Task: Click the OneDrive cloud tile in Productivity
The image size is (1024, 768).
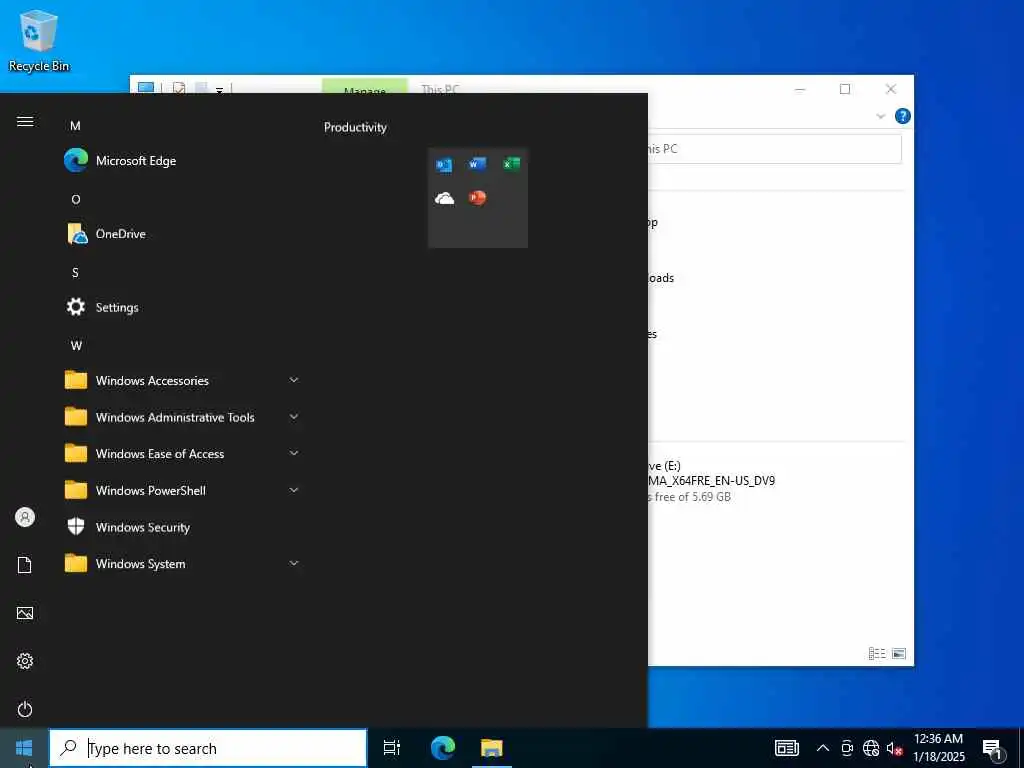Action: [x=444, y=198]
